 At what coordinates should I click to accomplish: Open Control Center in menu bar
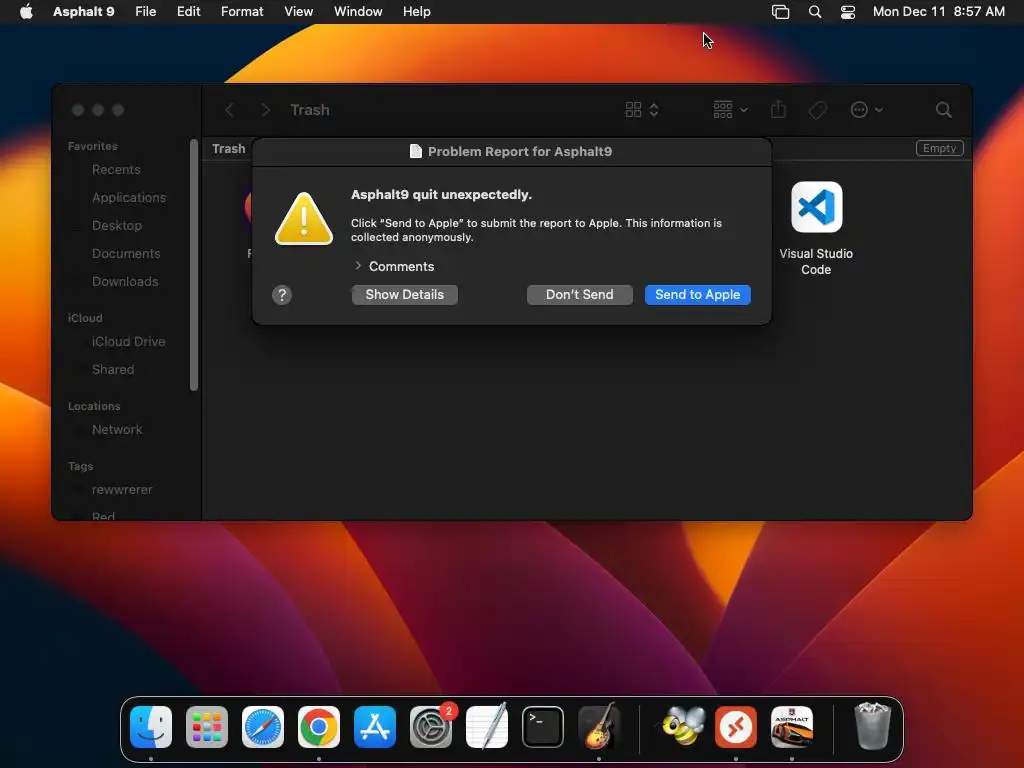(848, 12)
